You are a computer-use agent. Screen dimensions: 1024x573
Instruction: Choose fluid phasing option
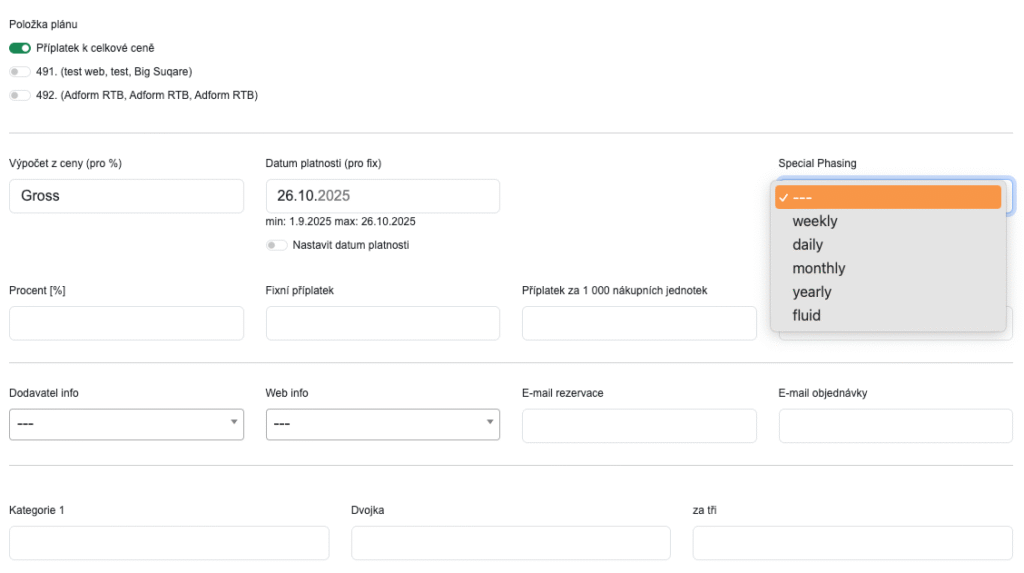tap(806, 315)
